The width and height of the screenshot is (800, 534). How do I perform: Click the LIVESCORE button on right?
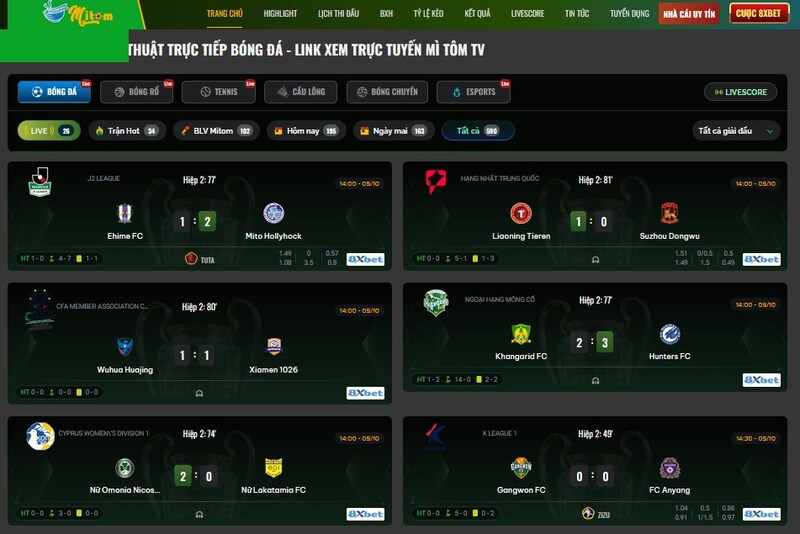click(x=740, y=92)
